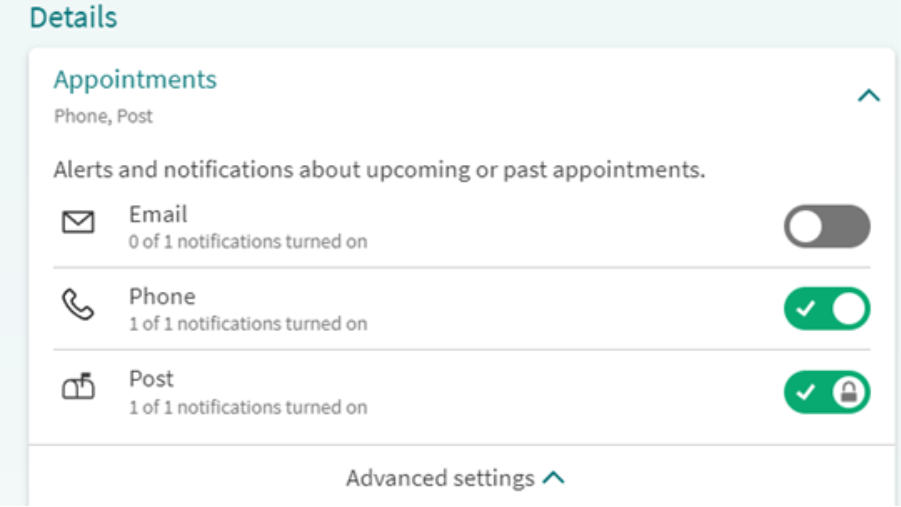
Task: Click "0 of 1 notifications turned on" text
Action: [x=248, y=241]
